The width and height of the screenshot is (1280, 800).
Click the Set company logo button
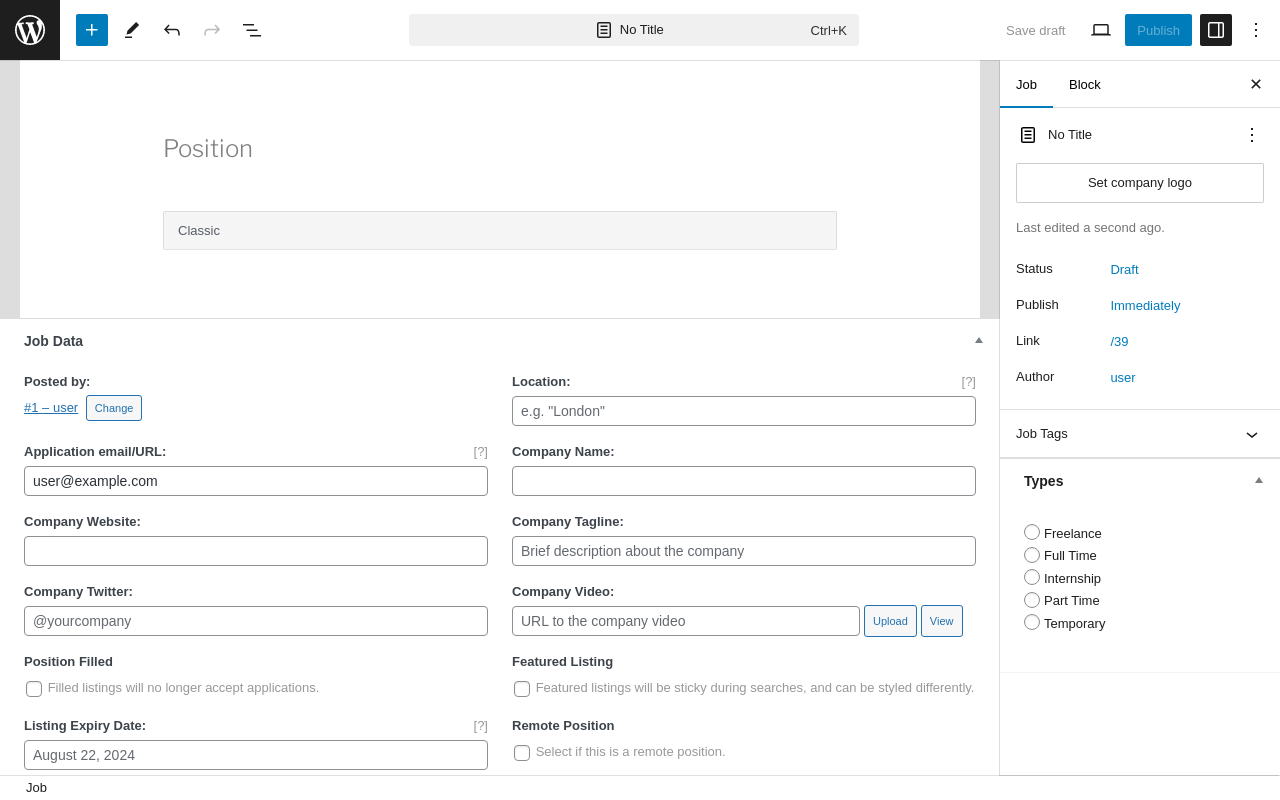(1140, 183)
